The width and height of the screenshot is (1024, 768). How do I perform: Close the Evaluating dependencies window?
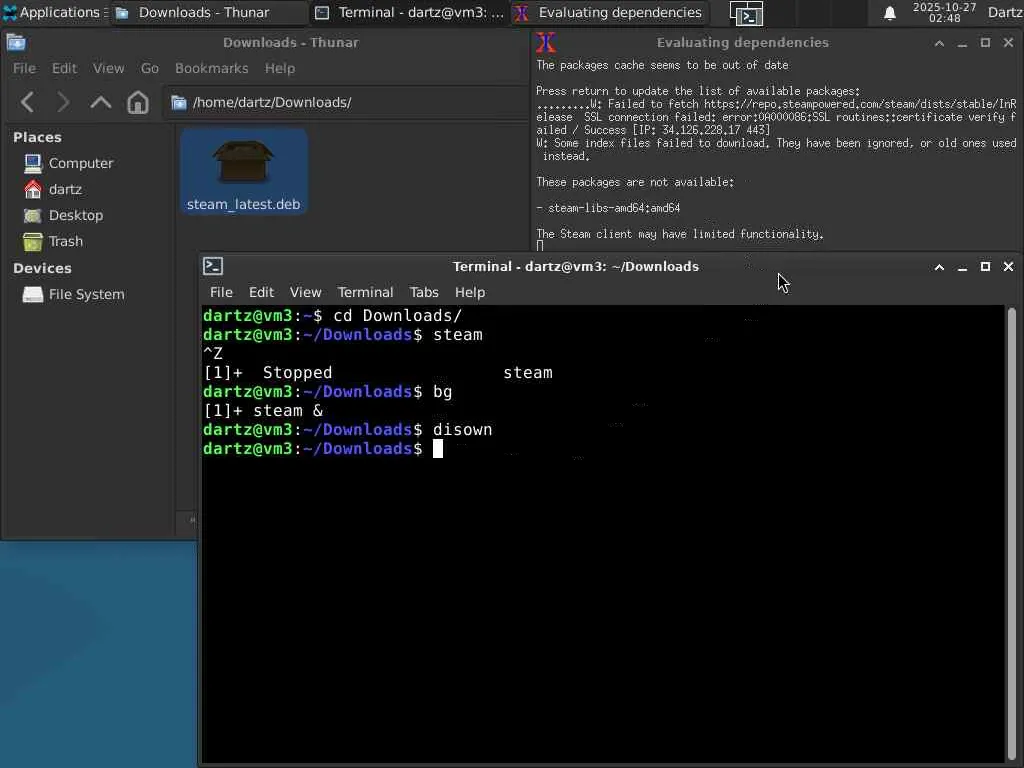1008,43
